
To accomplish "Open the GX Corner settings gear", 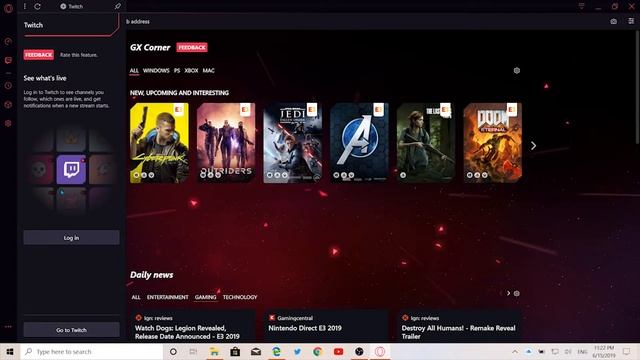I will tap(517, 71).
